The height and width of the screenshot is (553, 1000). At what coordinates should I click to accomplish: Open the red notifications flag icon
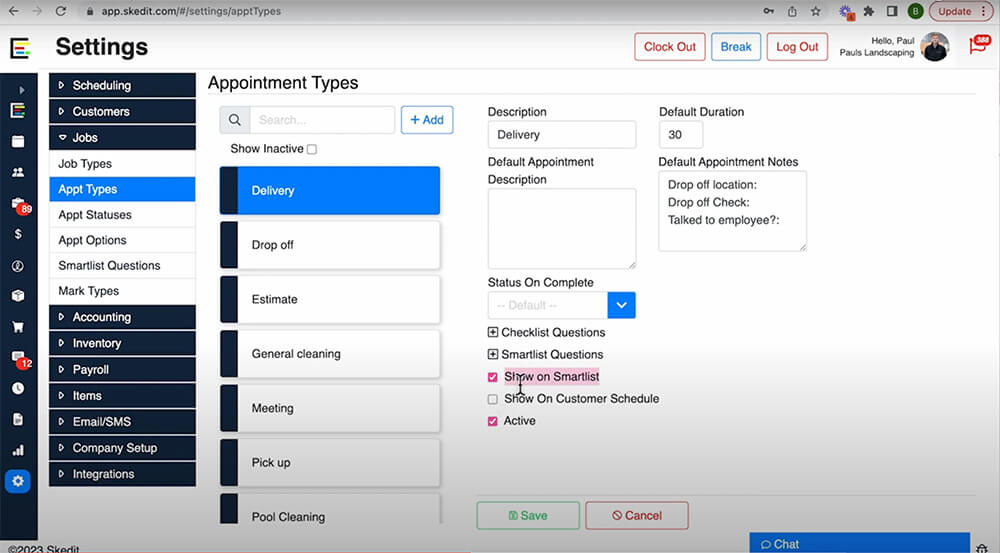pos(977,46)
